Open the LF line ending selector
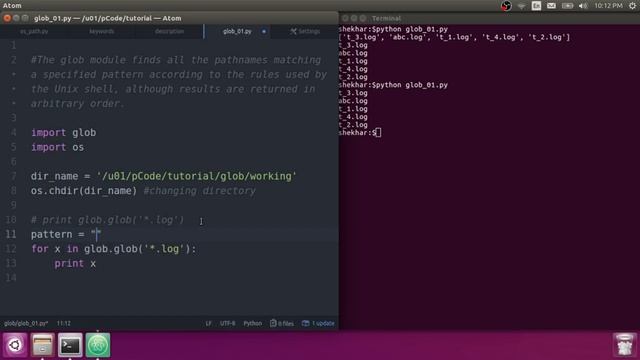The height and width of the screenshot is (360, 640). tap(209, 323)
